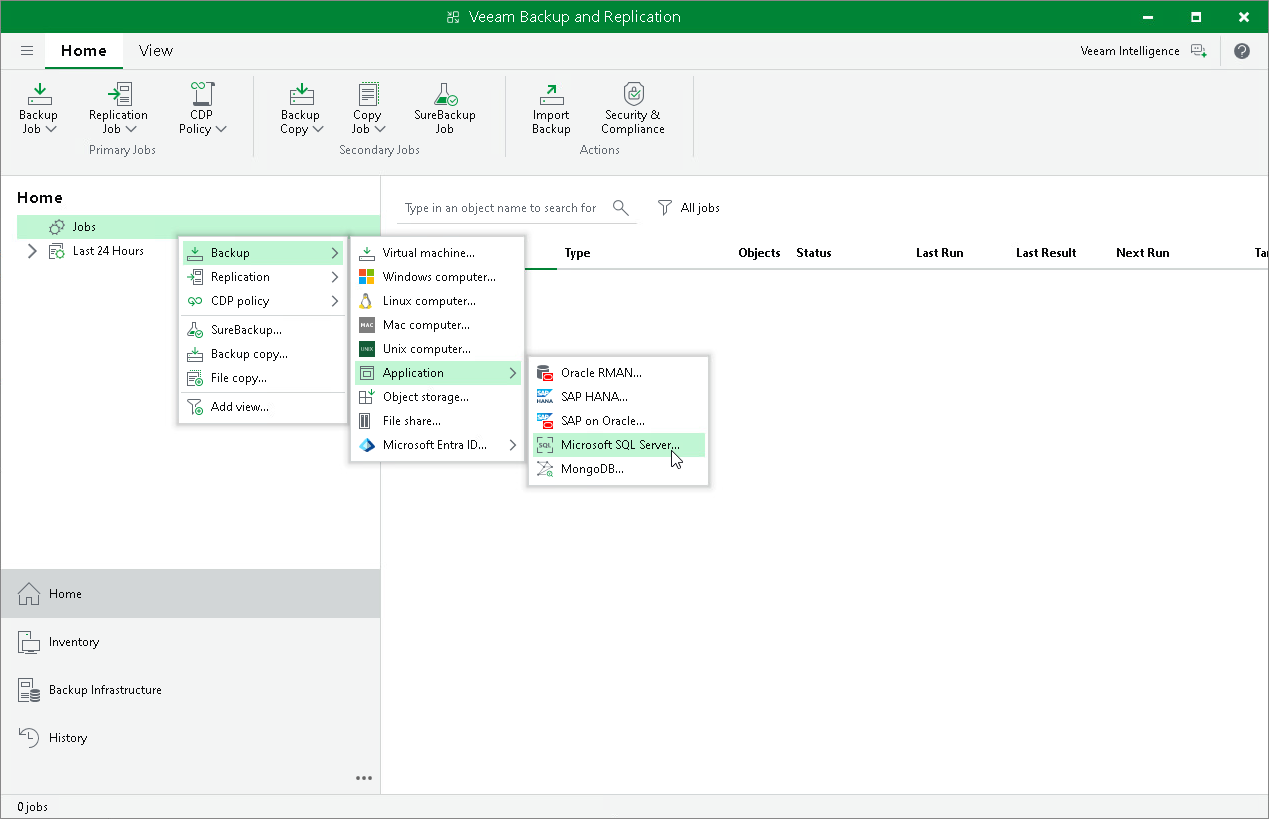Screen dimensions: 1269x819
Task: Select Backup copy context menu entry
Action: tap(263, 354)
